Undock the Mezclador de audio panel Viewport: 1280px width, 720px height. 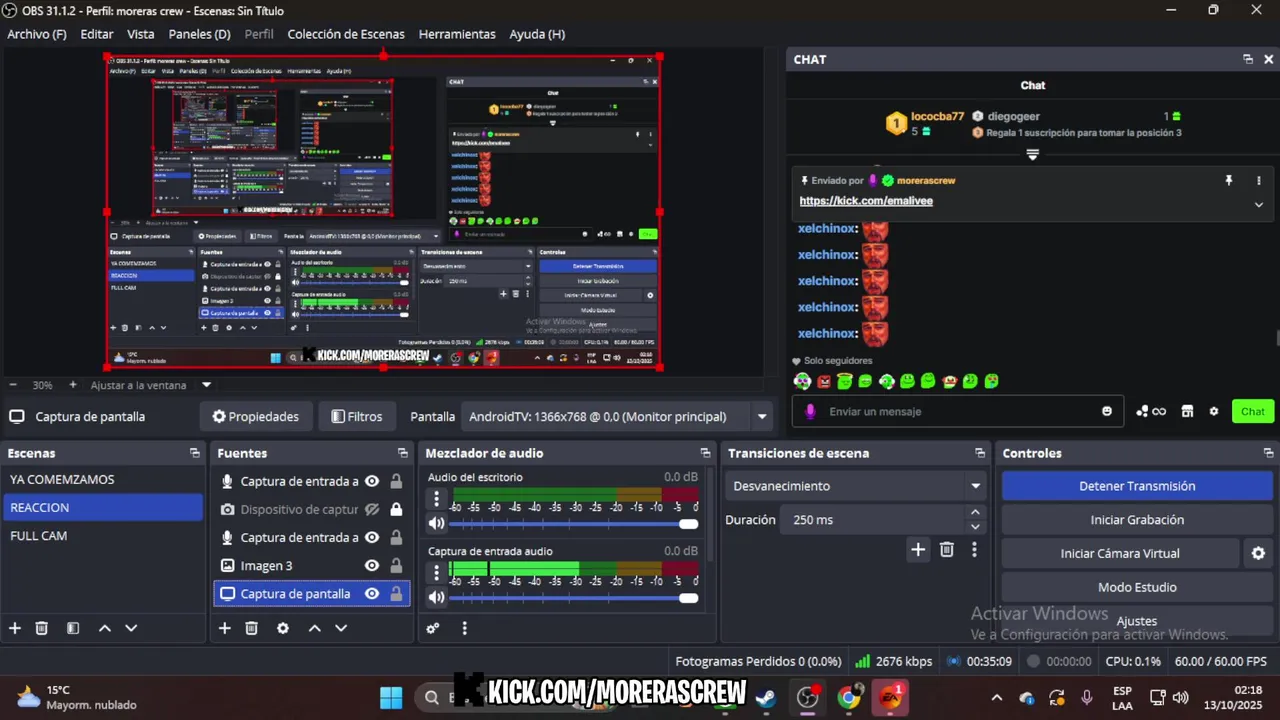pyautogui.click(x=705, y=453)
